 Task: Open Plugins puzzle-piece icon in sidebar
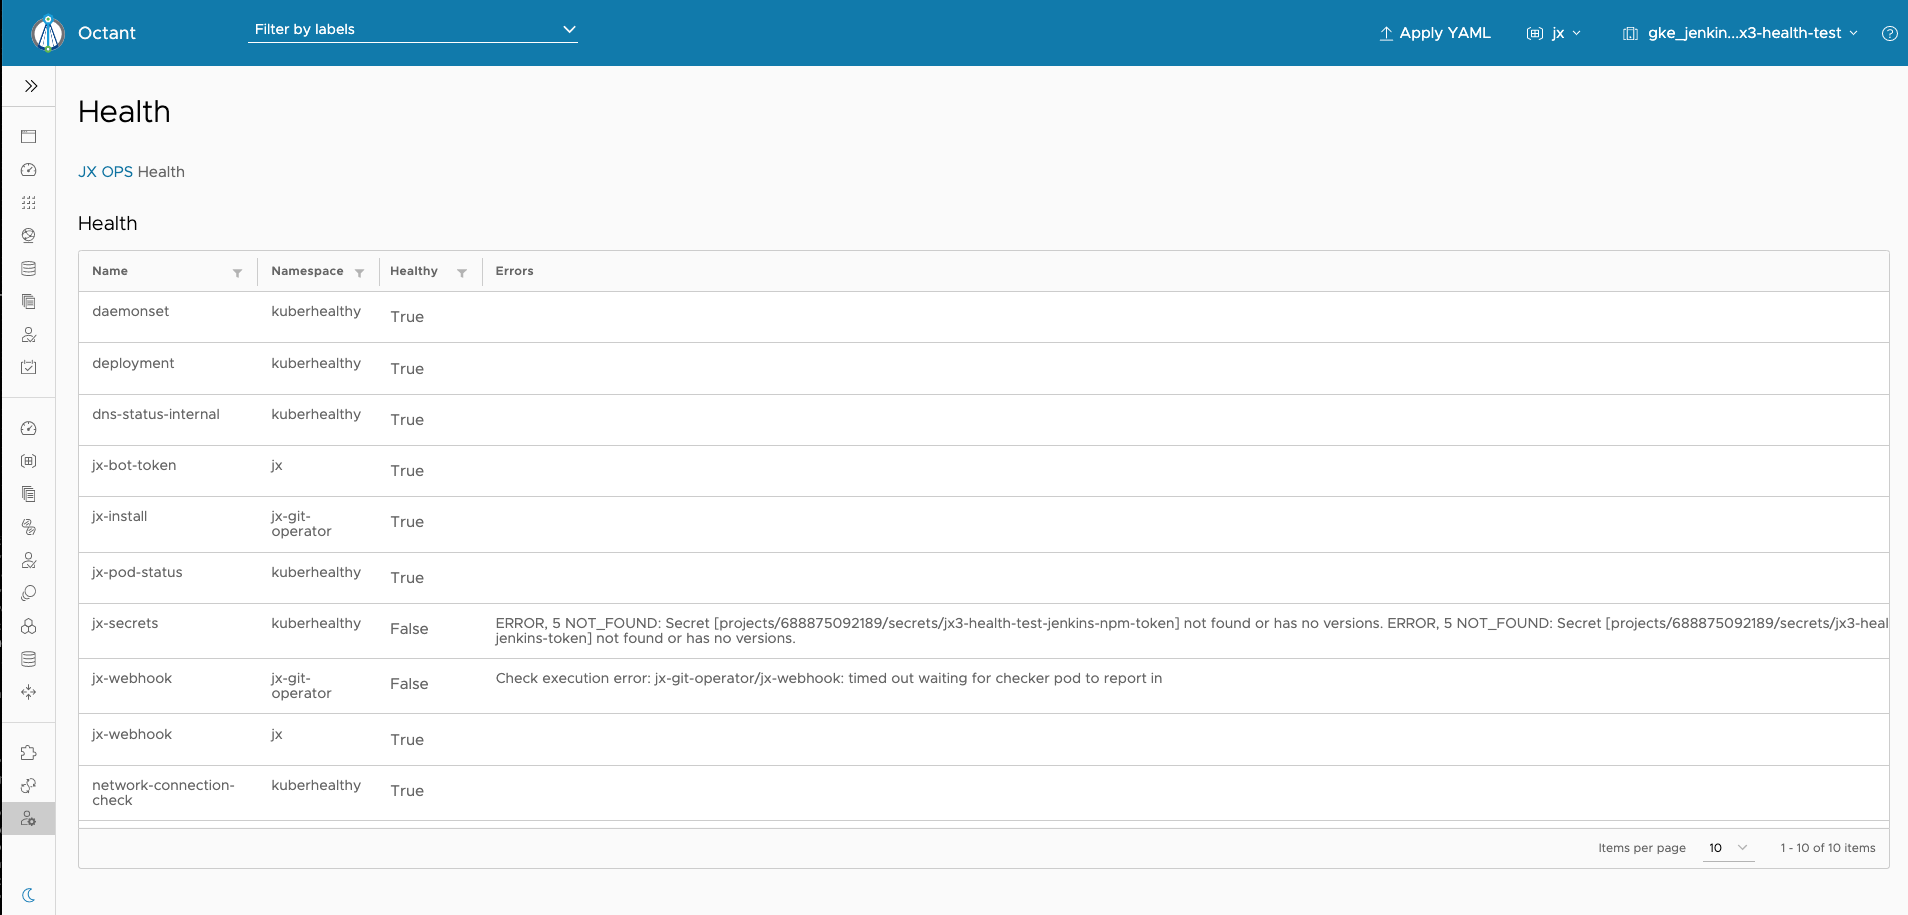coord(28,753)
